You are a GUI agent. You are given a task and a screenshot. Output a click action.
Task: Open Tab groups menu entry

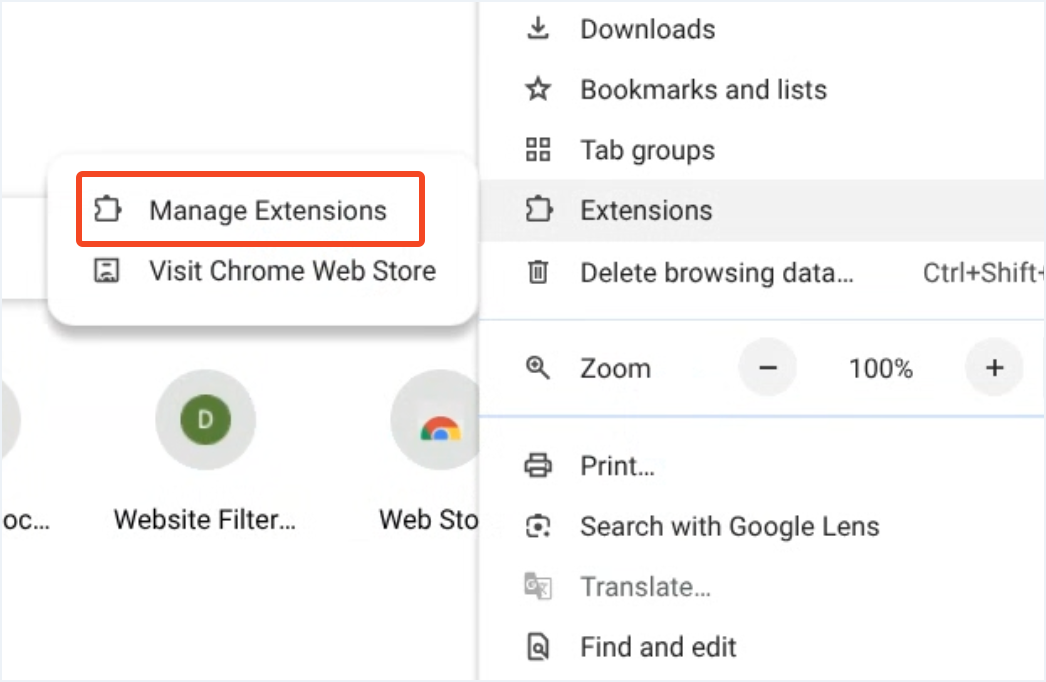762,150
